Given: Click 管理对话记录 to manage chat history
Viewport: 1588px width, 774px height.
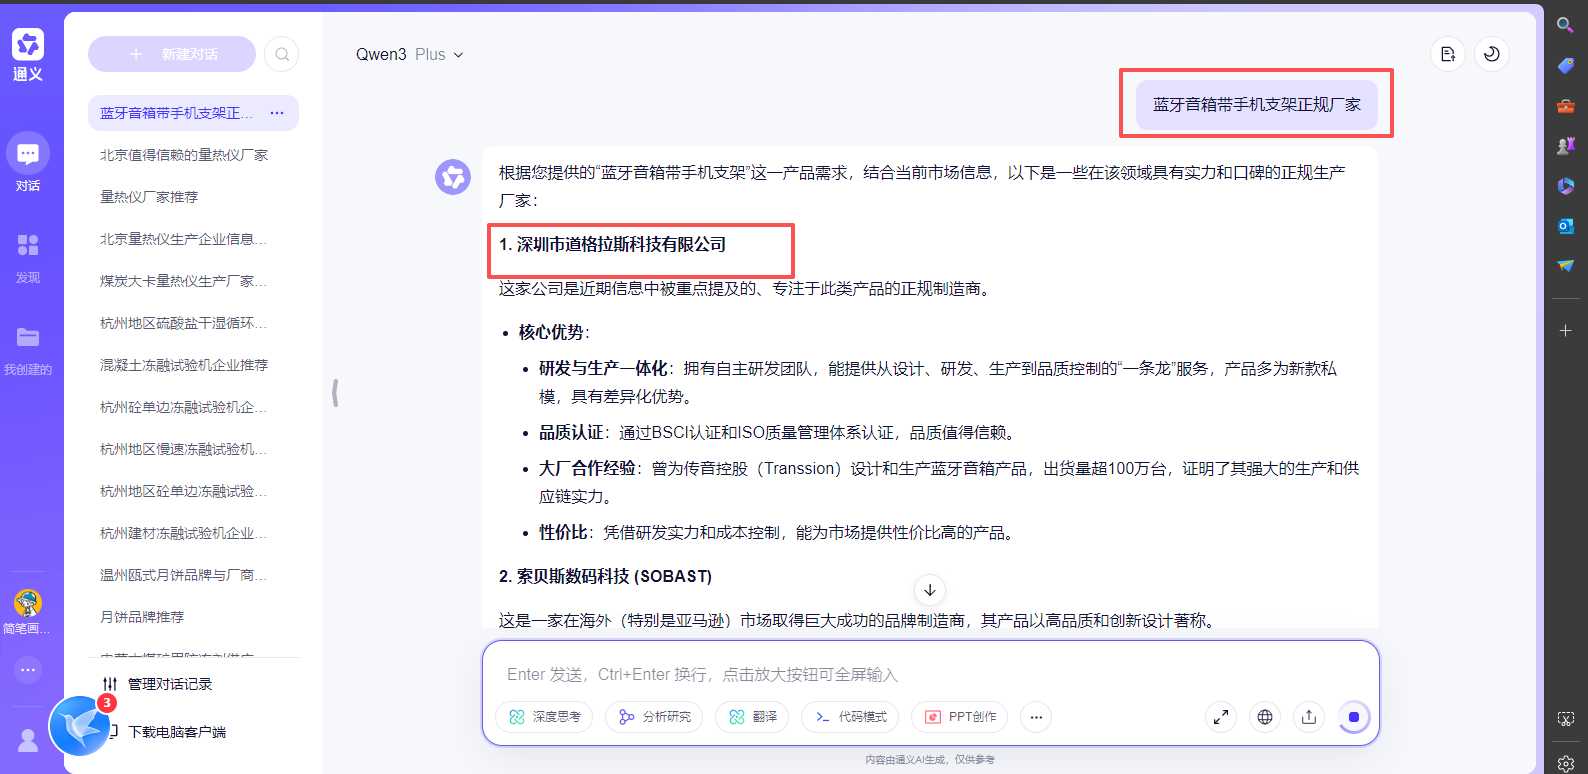Looking at the screenshot, I should pos(169,684).
